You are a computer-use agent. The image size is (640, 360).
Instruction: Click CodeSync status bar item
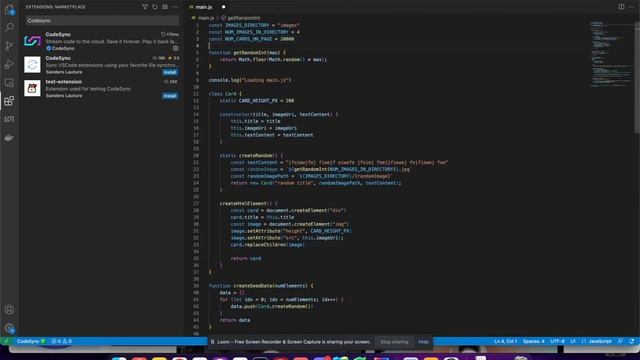pyautogui.click(x=31, y=341)
